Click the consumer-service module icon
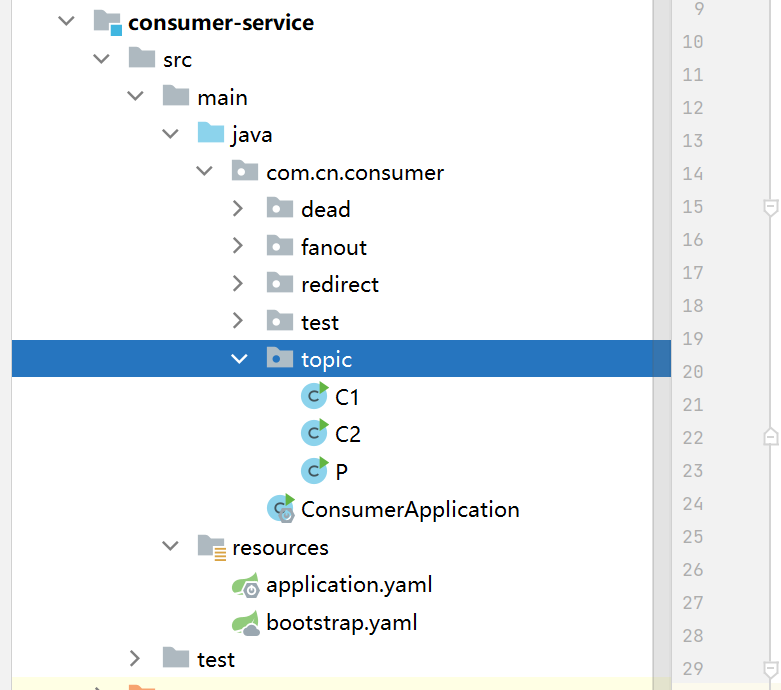This screenshot has height=690, width=781. tap(108, 22)
